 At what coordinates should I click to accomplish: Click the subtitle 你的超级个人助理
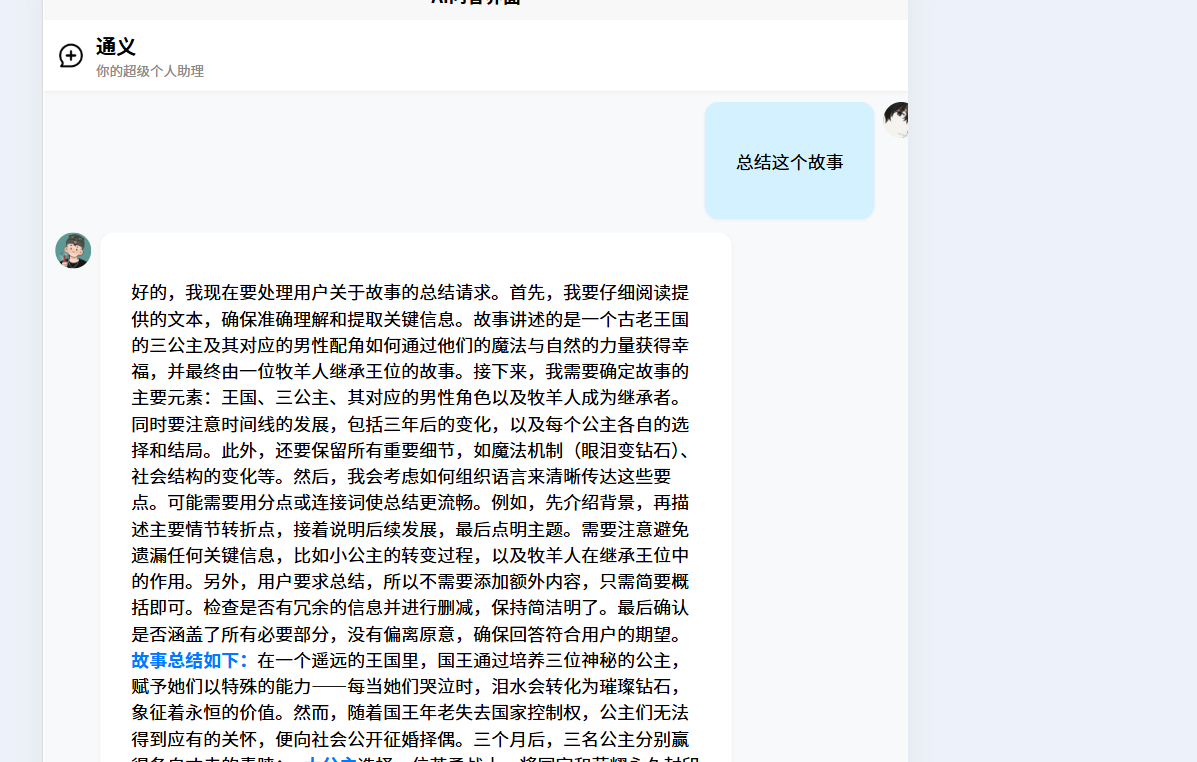click(x=150, y=72)
